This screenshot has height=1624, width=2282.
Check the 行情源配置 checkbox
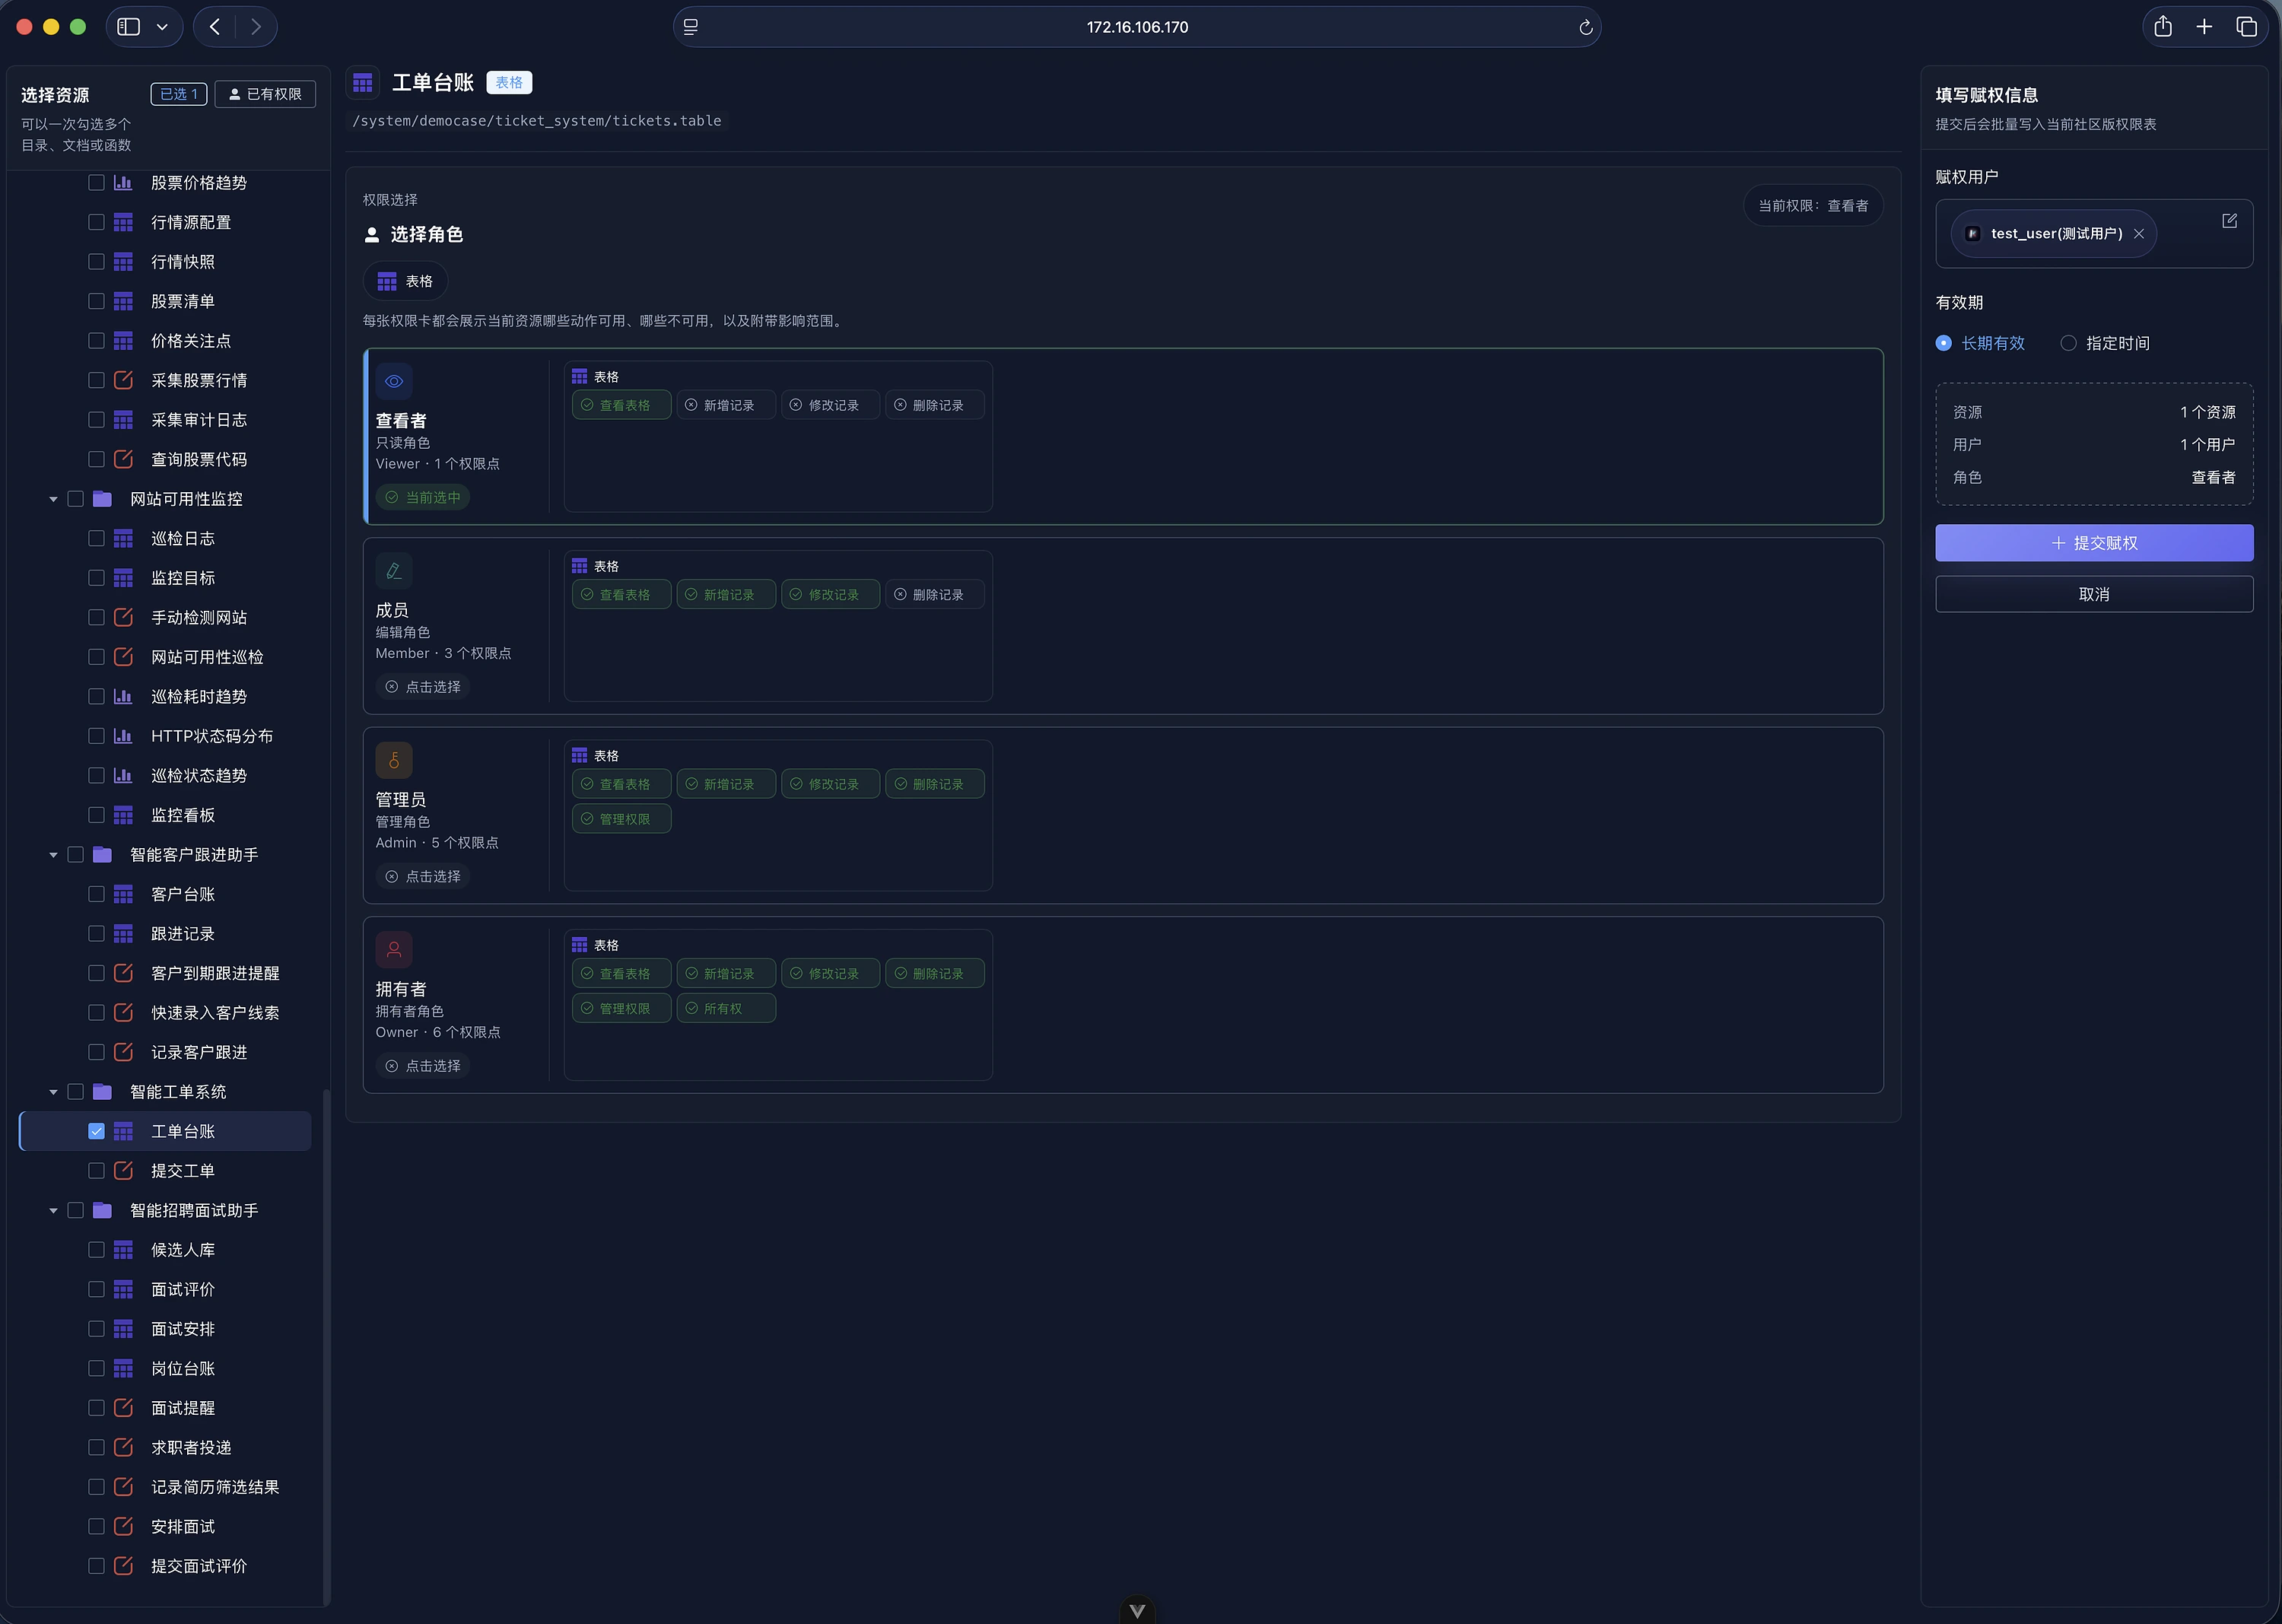point(96,222)
